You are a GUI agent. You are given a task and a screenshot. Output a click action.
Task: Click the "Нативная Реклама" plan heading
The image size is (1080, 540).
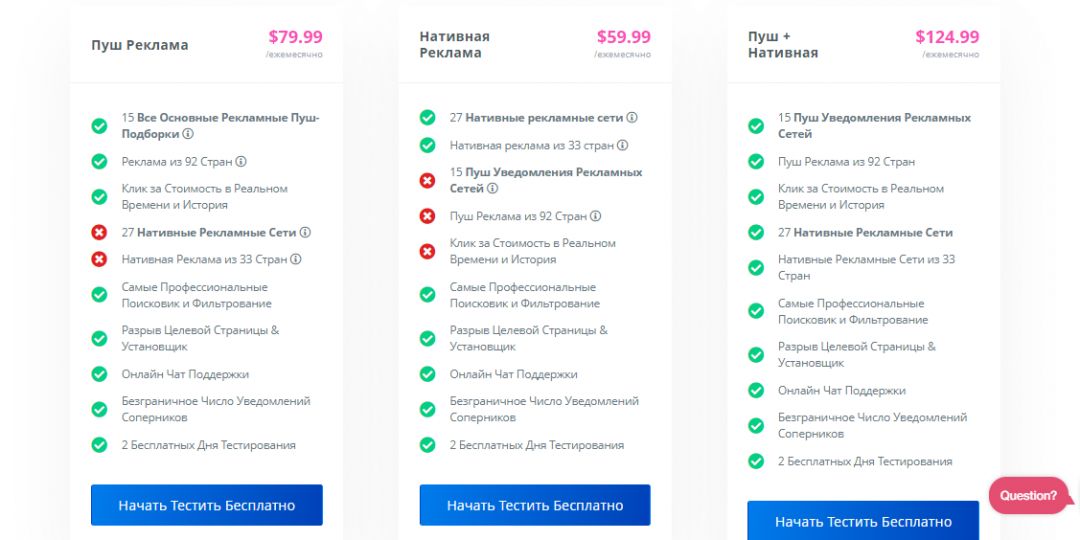455,45
